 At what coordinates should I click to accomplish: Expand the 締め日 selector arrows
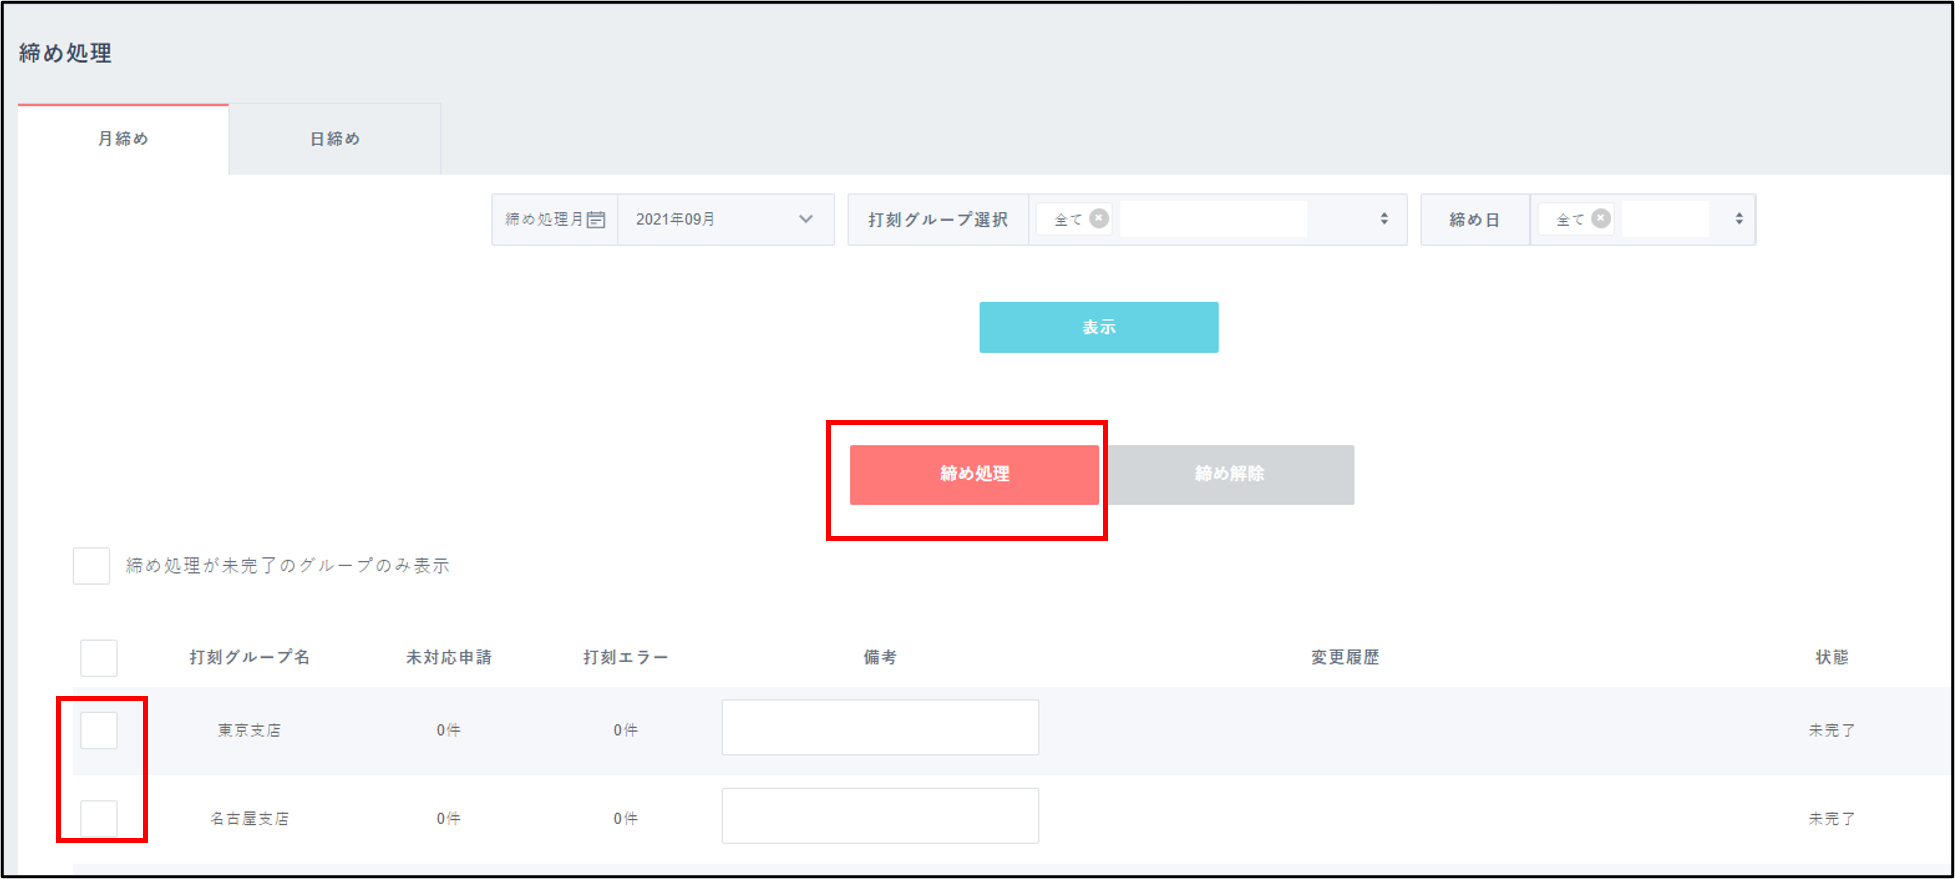(x=1739, y=219)
